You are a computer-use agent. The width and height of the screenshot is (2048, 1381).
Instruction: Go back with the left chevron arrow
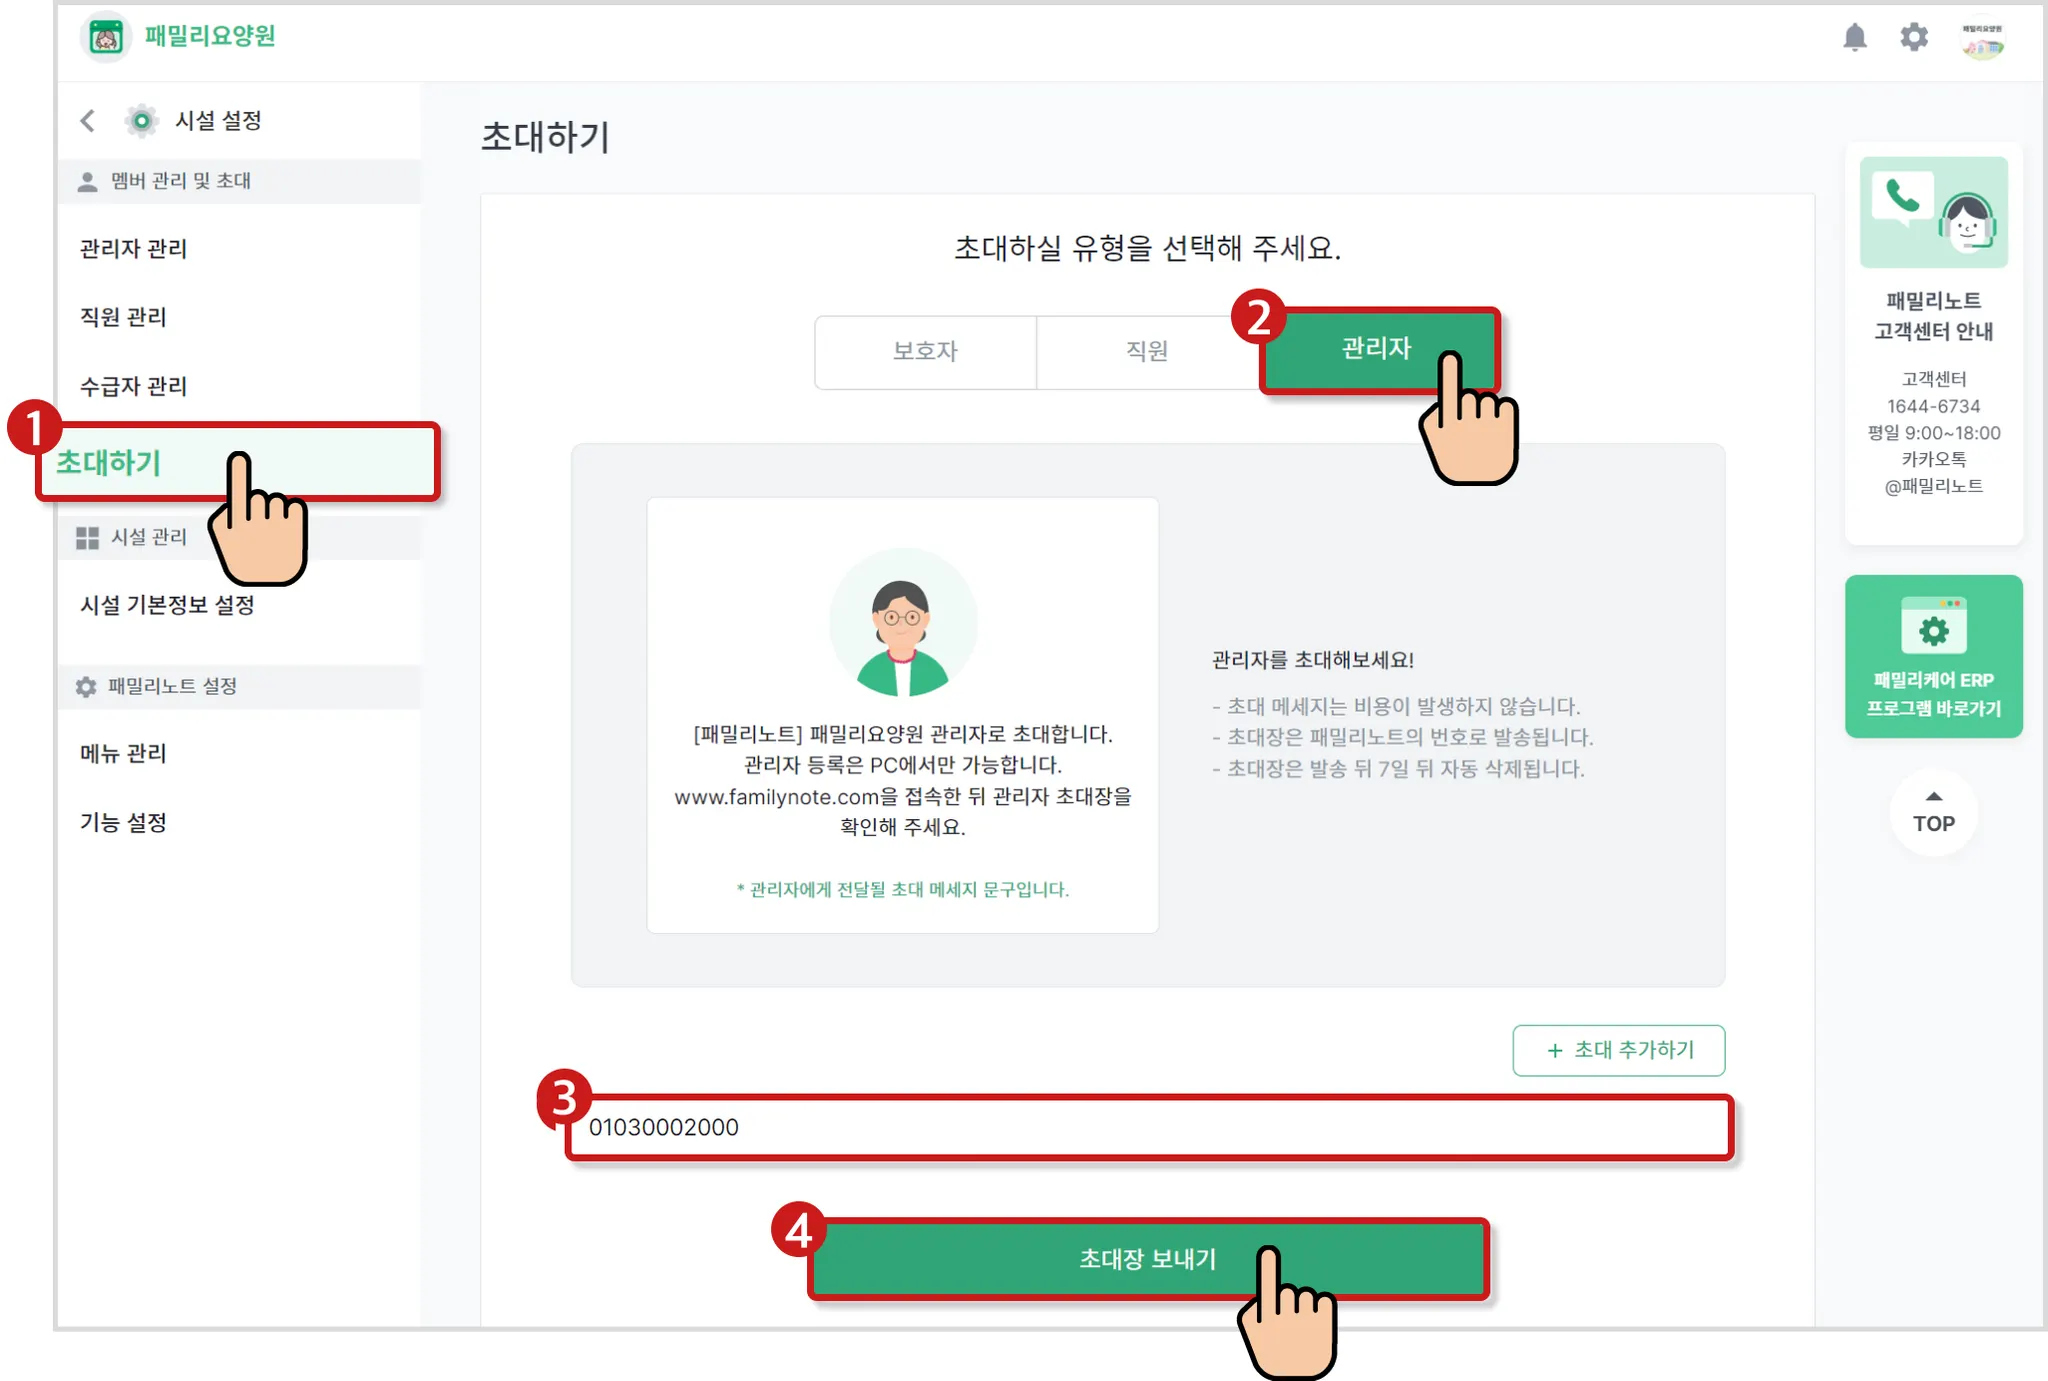pyautogui.click(x=87, y=121)
